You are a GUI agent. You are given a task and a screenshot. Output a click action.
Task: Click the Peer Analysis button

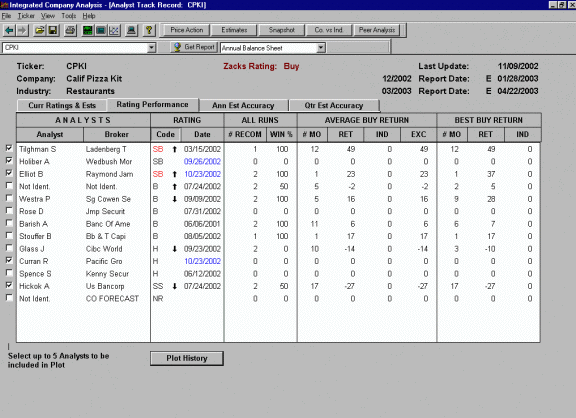pyautogui.click(x=377, y=30)
